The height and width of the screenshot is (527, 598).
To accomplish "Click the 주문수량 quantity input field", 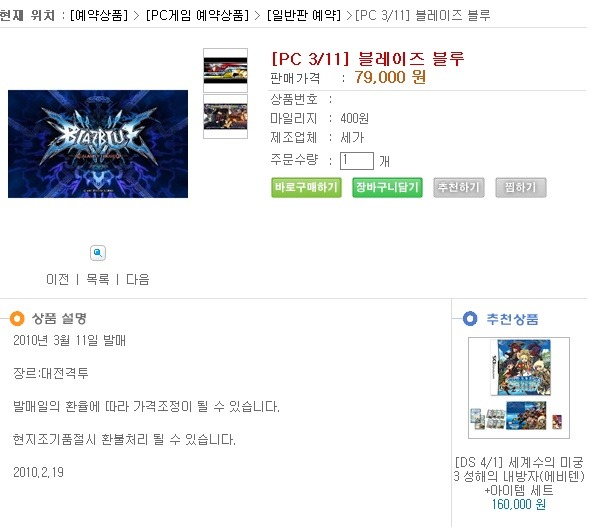I will coord(357,161).
